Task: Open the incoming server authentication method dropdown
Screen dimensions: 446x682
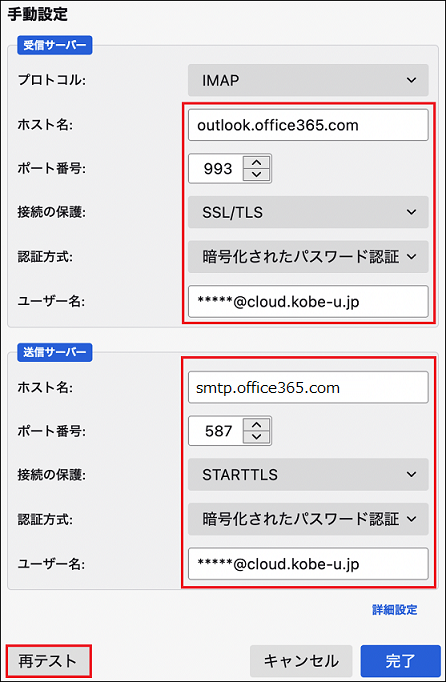Action: pos(308,257)
